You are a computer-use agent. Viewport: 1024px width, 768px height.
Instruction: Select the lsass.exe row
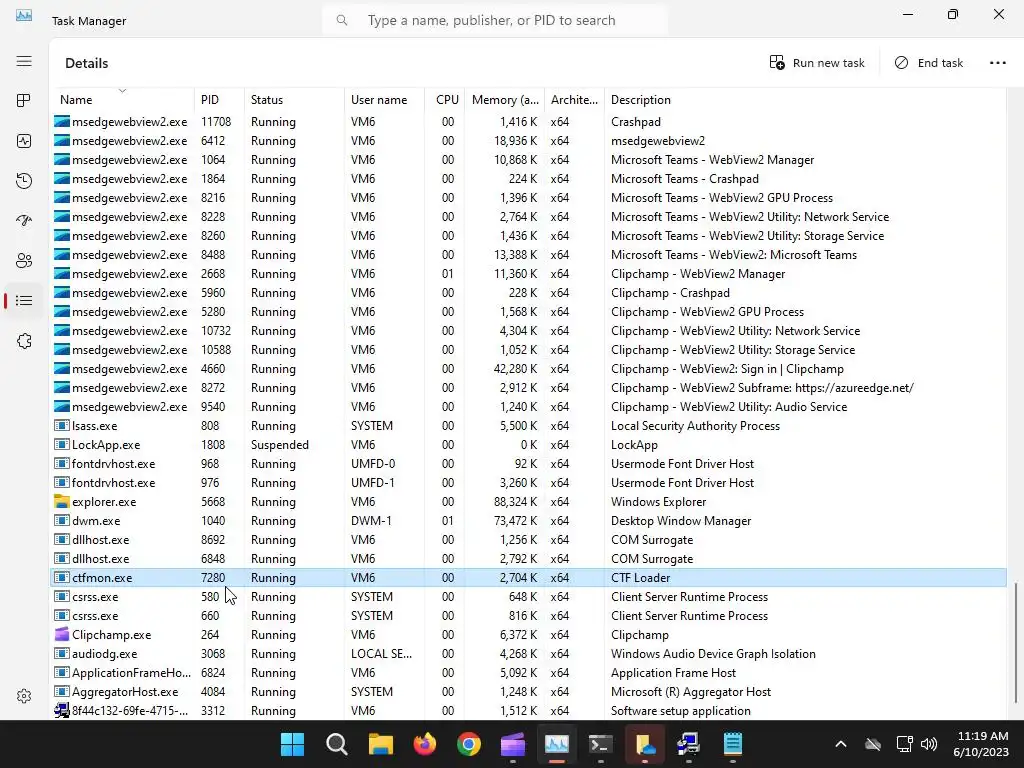coord(529,426)
